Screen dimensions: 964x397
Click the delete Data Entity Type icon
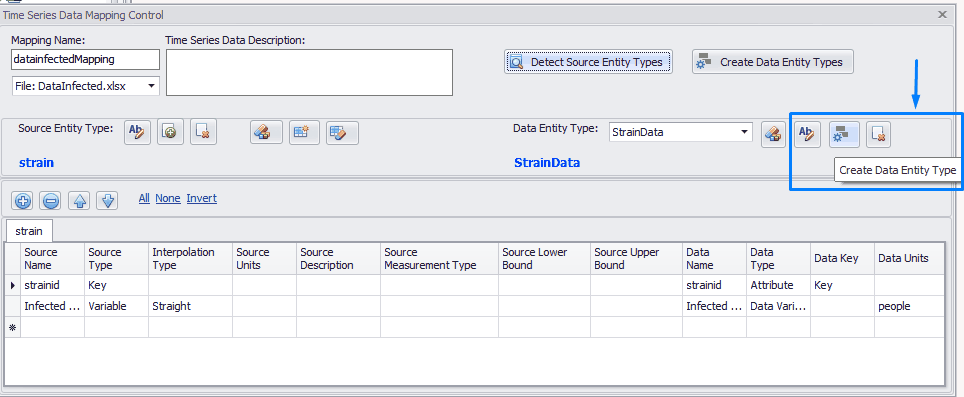click(x=879, y=135)
